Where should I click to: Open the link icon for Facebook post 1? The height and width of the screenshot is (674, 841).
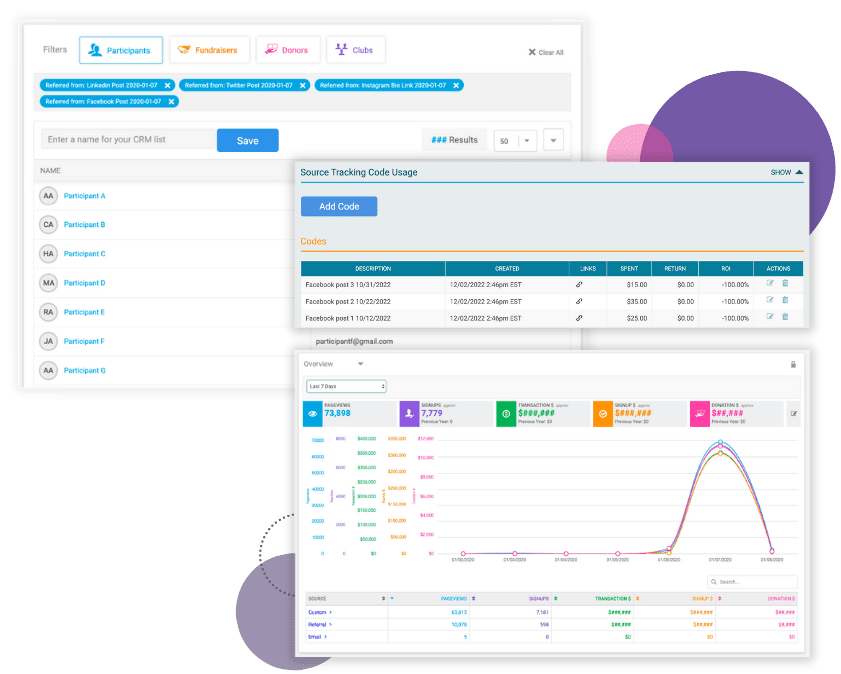tap(579, 318)
